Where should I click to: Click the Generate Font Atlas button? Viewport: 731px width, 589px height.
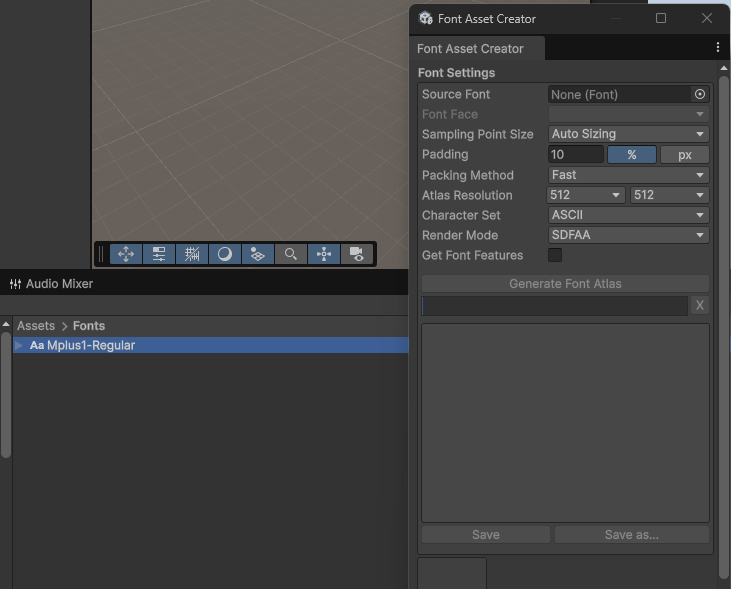coord(565,284)
